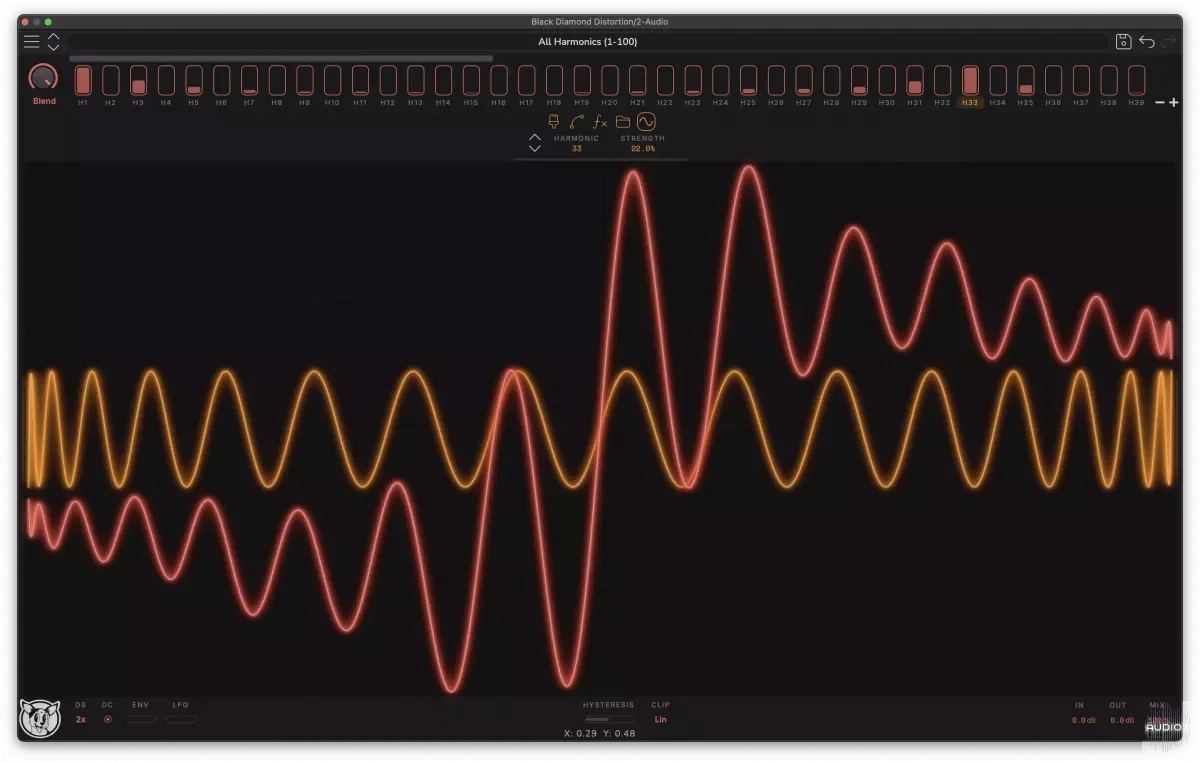The image size is (1200, 762).
Task: Click the H9 harmonic bar
Action: click(305, 80)
